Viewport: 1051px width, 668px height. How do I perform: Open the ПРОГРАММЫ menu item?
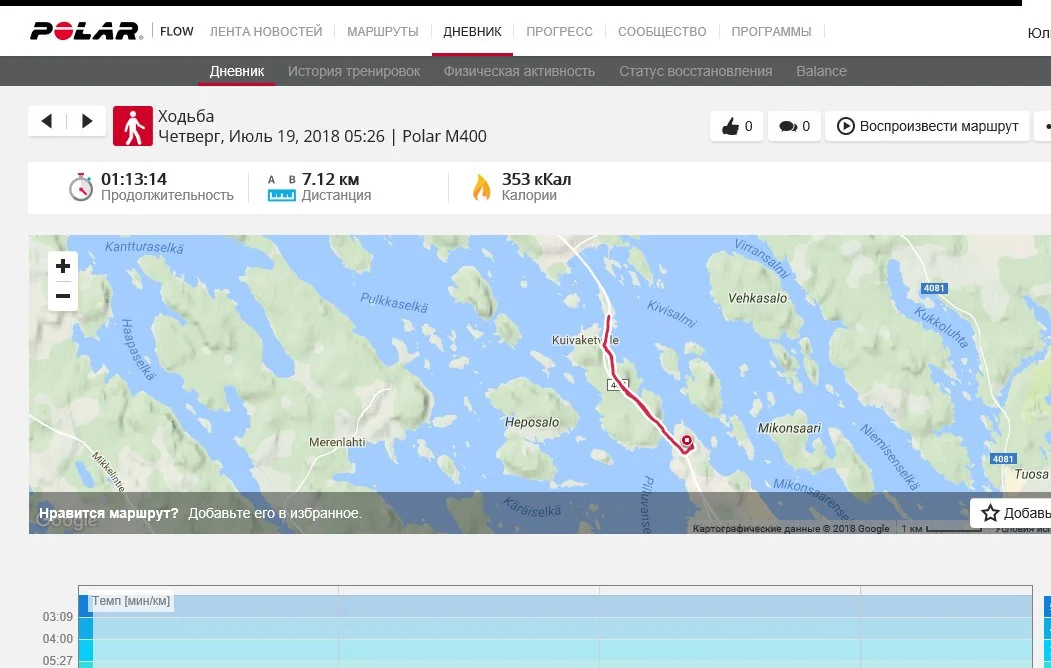[771, 31]
